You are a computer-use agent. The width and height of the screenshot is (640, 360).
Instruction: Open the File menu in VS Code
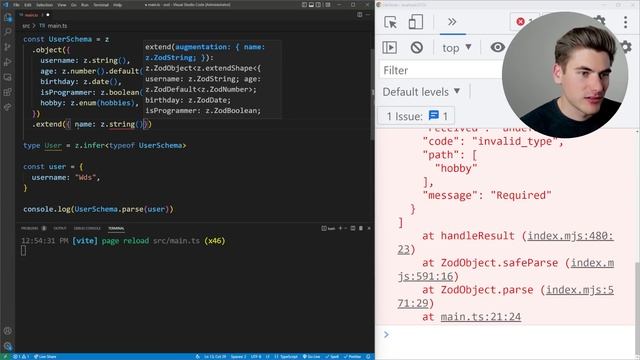coord(16,5)
